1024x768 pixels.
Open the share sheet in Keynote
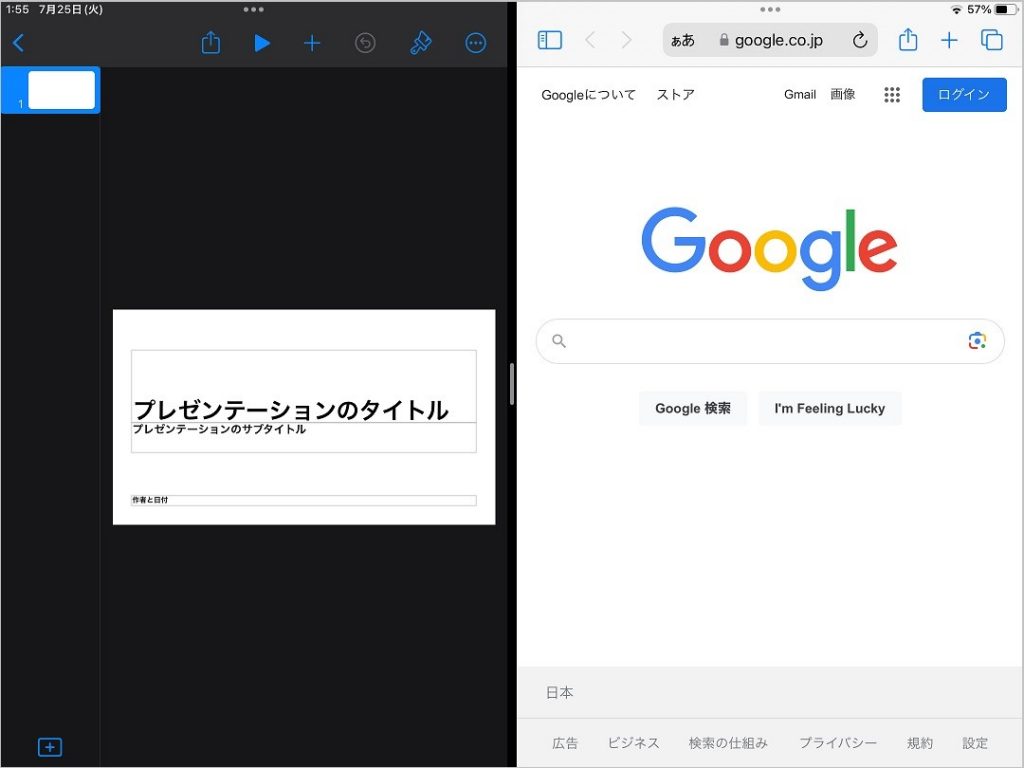[x=210, y=42]
